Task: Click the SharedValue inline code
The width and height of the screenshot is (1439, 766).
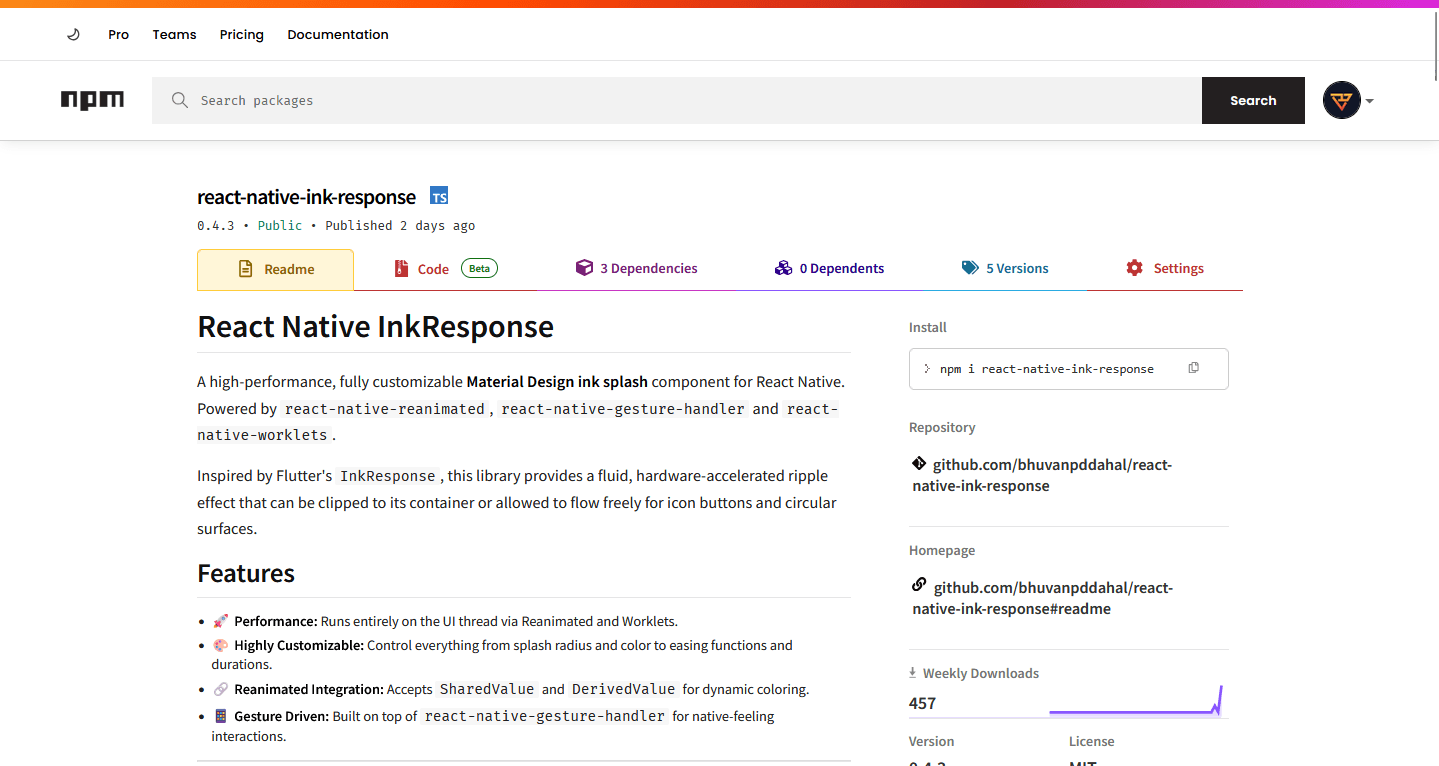Action: [488, 689]
